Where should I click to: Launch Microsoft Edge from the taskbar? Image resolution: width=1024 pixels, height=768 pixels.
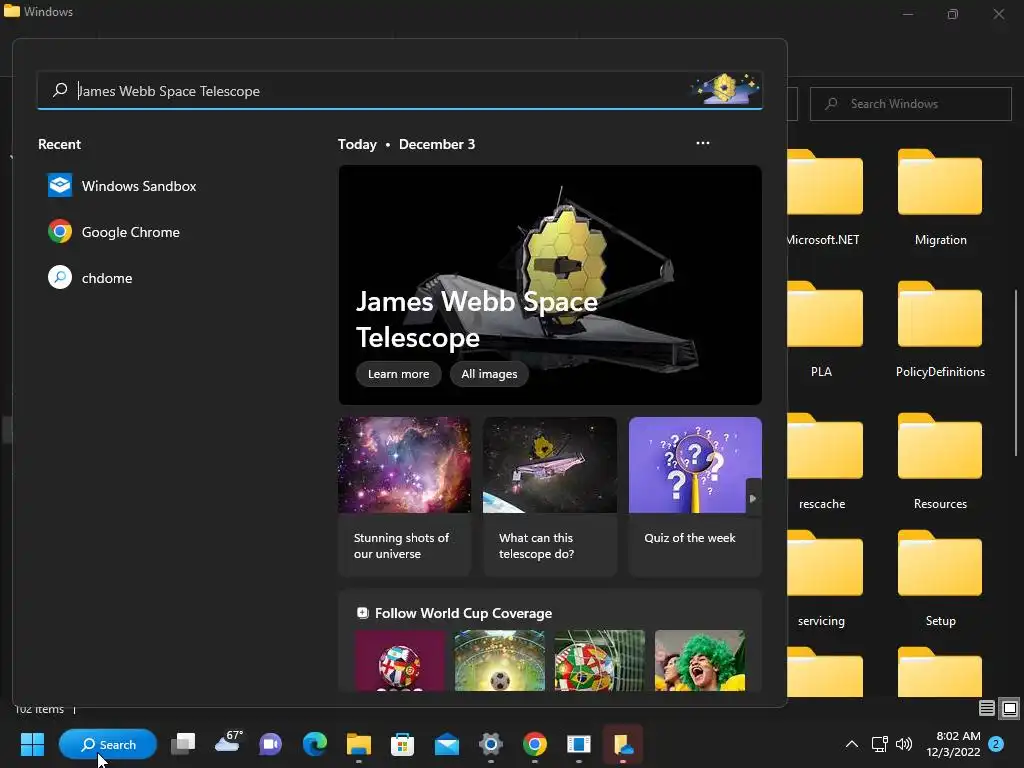coord(315,744)
